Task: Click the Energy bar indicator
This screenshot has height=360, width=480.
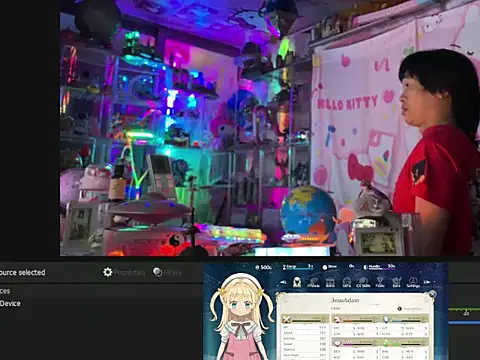Action: 298,267
